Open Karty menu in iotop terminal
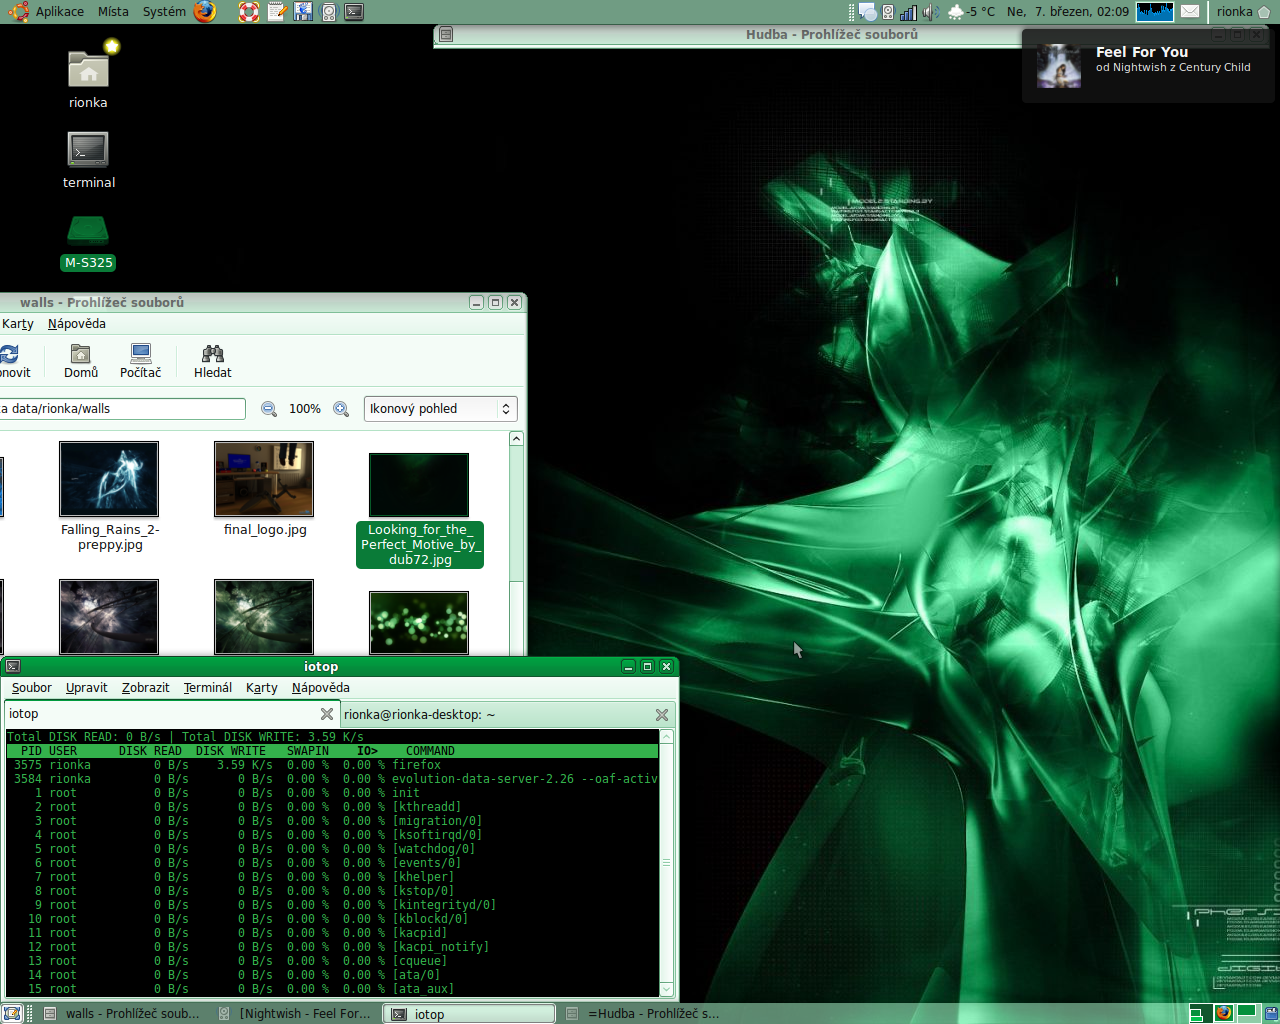 (x=262, y=688)
